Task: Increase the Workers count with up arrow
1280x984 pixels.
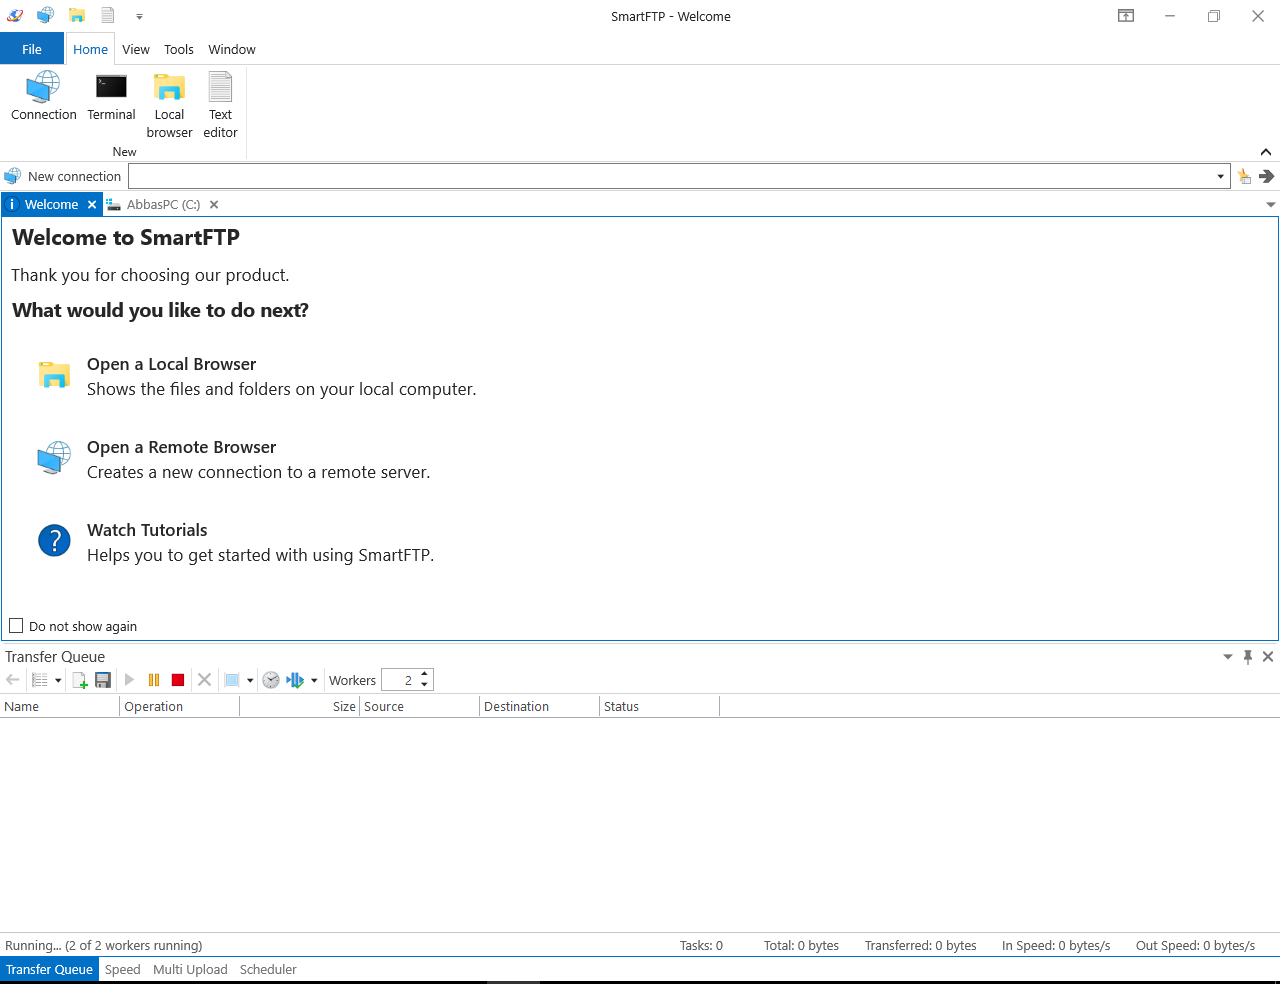Action: pos(425,675)
